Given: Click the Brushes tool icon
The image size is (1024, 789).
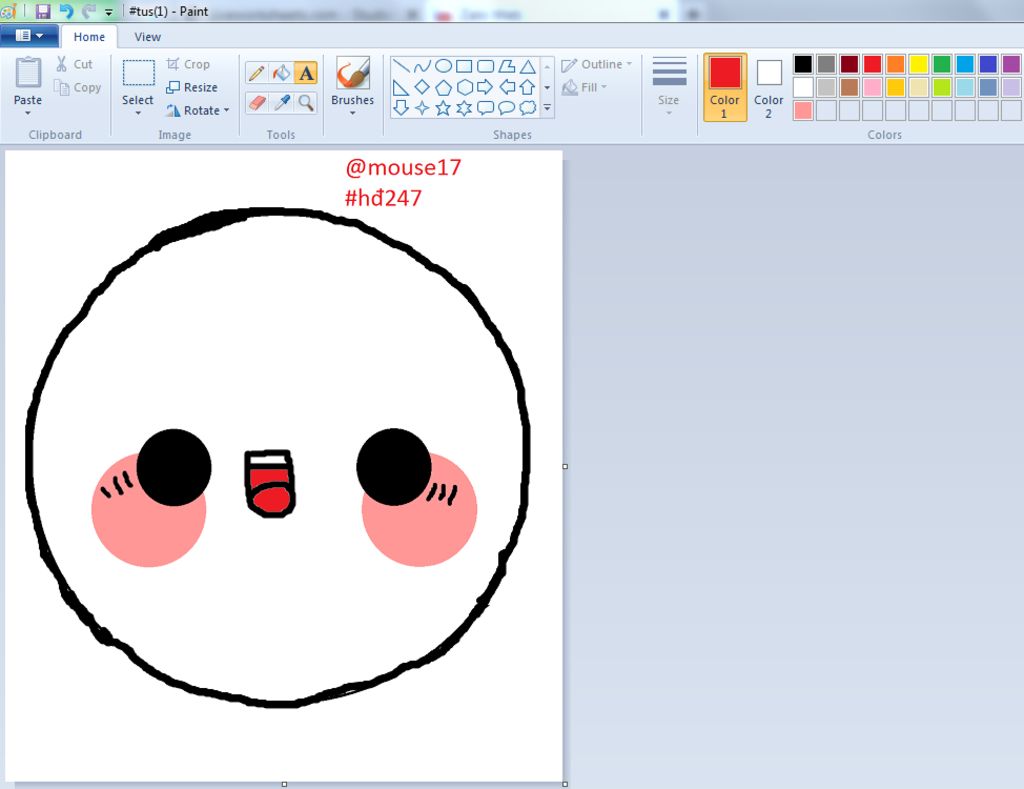Looking at the screenshot, I should pos(353,73).
